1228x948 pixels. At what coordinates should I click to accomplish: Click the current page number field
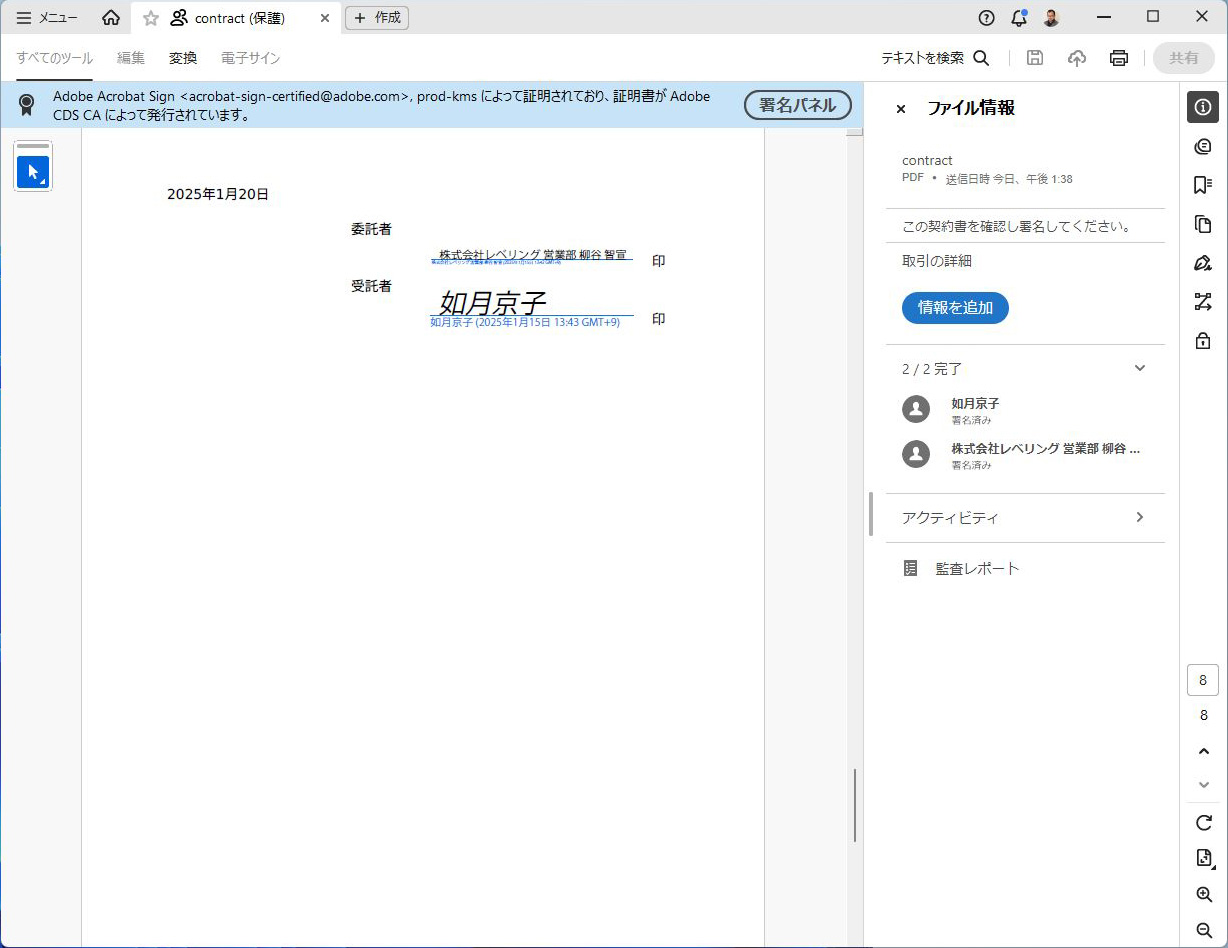click(1203, 680)
